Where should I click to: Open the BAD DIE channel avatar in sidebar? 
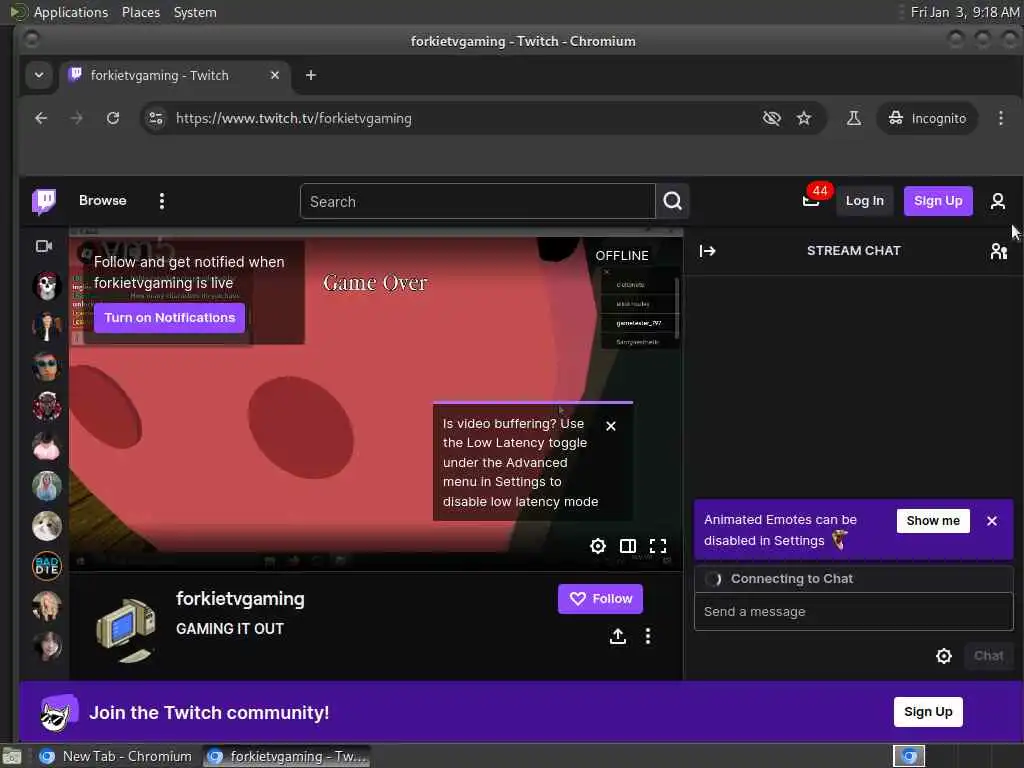(46, 566)
